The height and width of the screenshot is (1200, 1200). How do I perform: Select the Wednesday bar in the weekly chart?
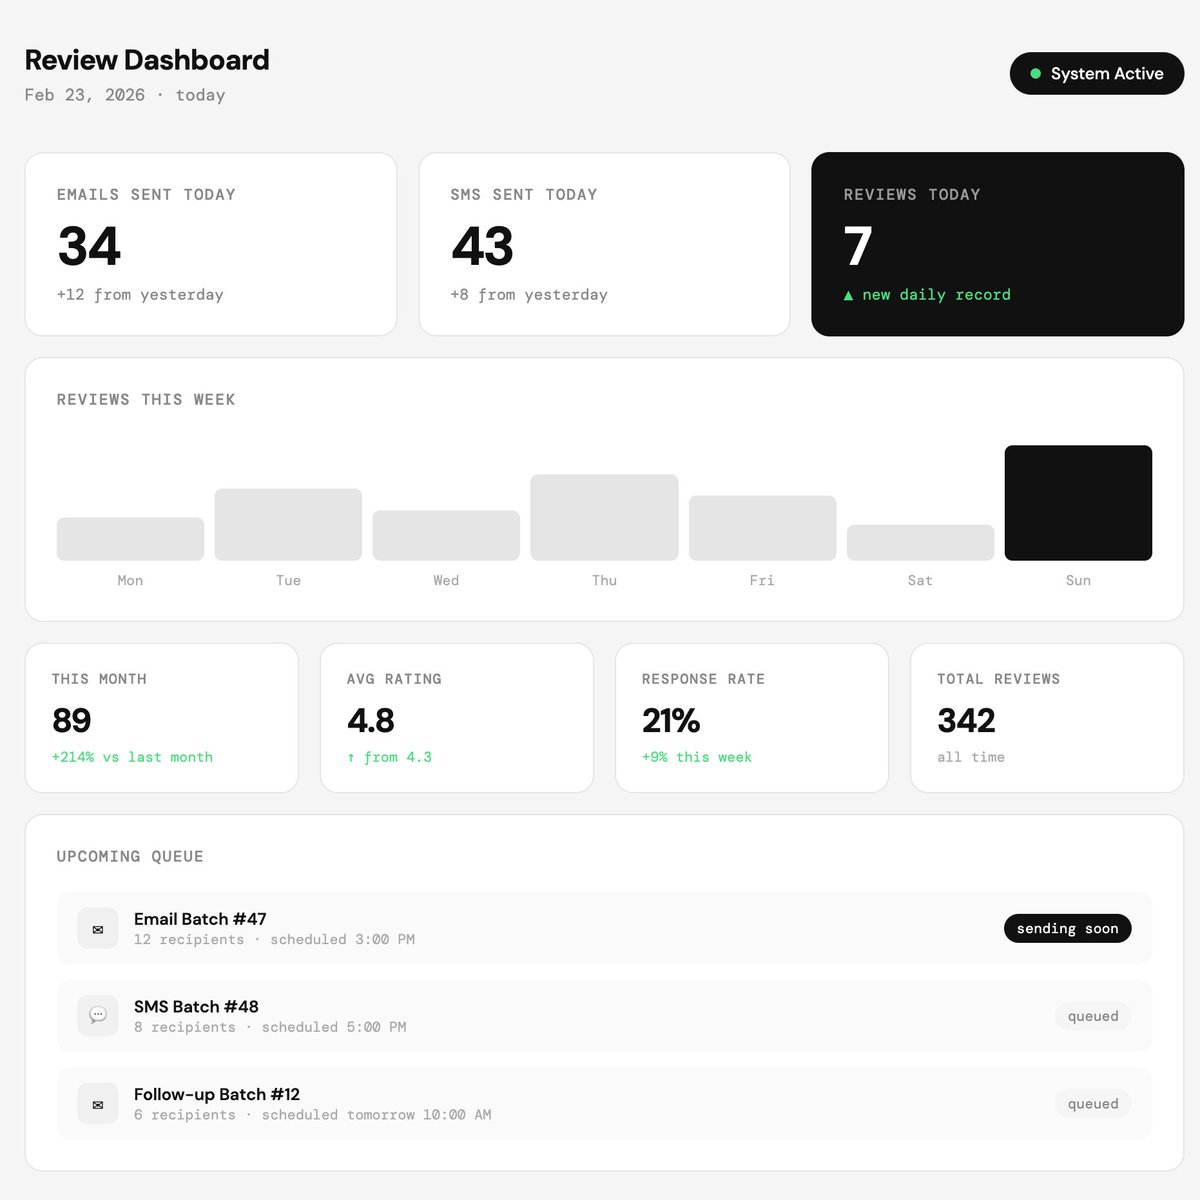[446, 535]
